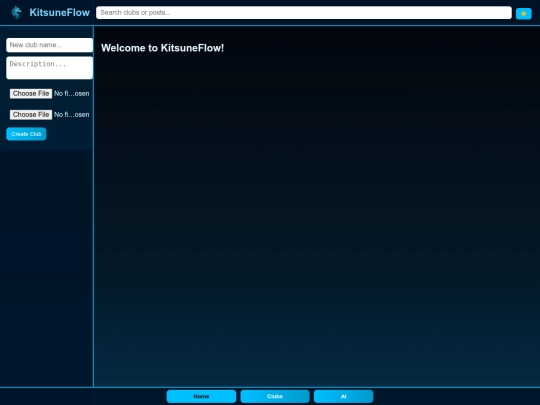540x405 pixels.
Task: Click the New club name input
Action: click(50, 45)
